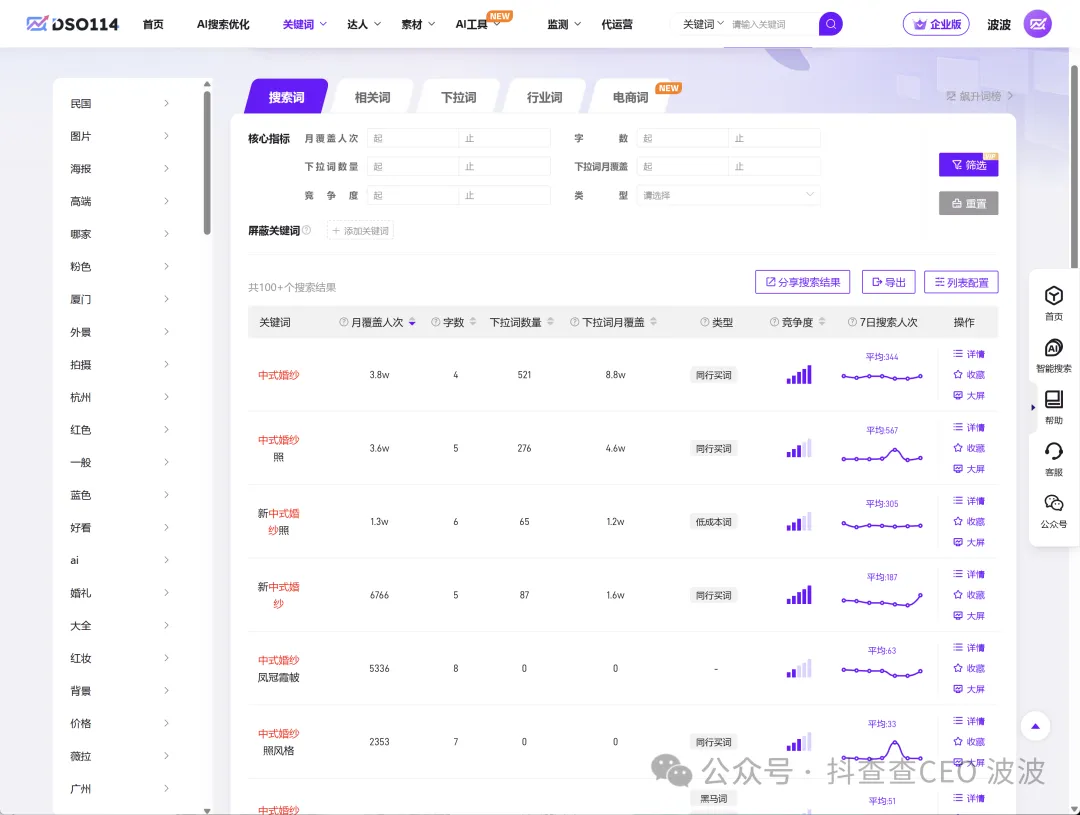Sort by 月覆盖人次 column arrow
The image size is (1080, 815).
pos(412,323)
